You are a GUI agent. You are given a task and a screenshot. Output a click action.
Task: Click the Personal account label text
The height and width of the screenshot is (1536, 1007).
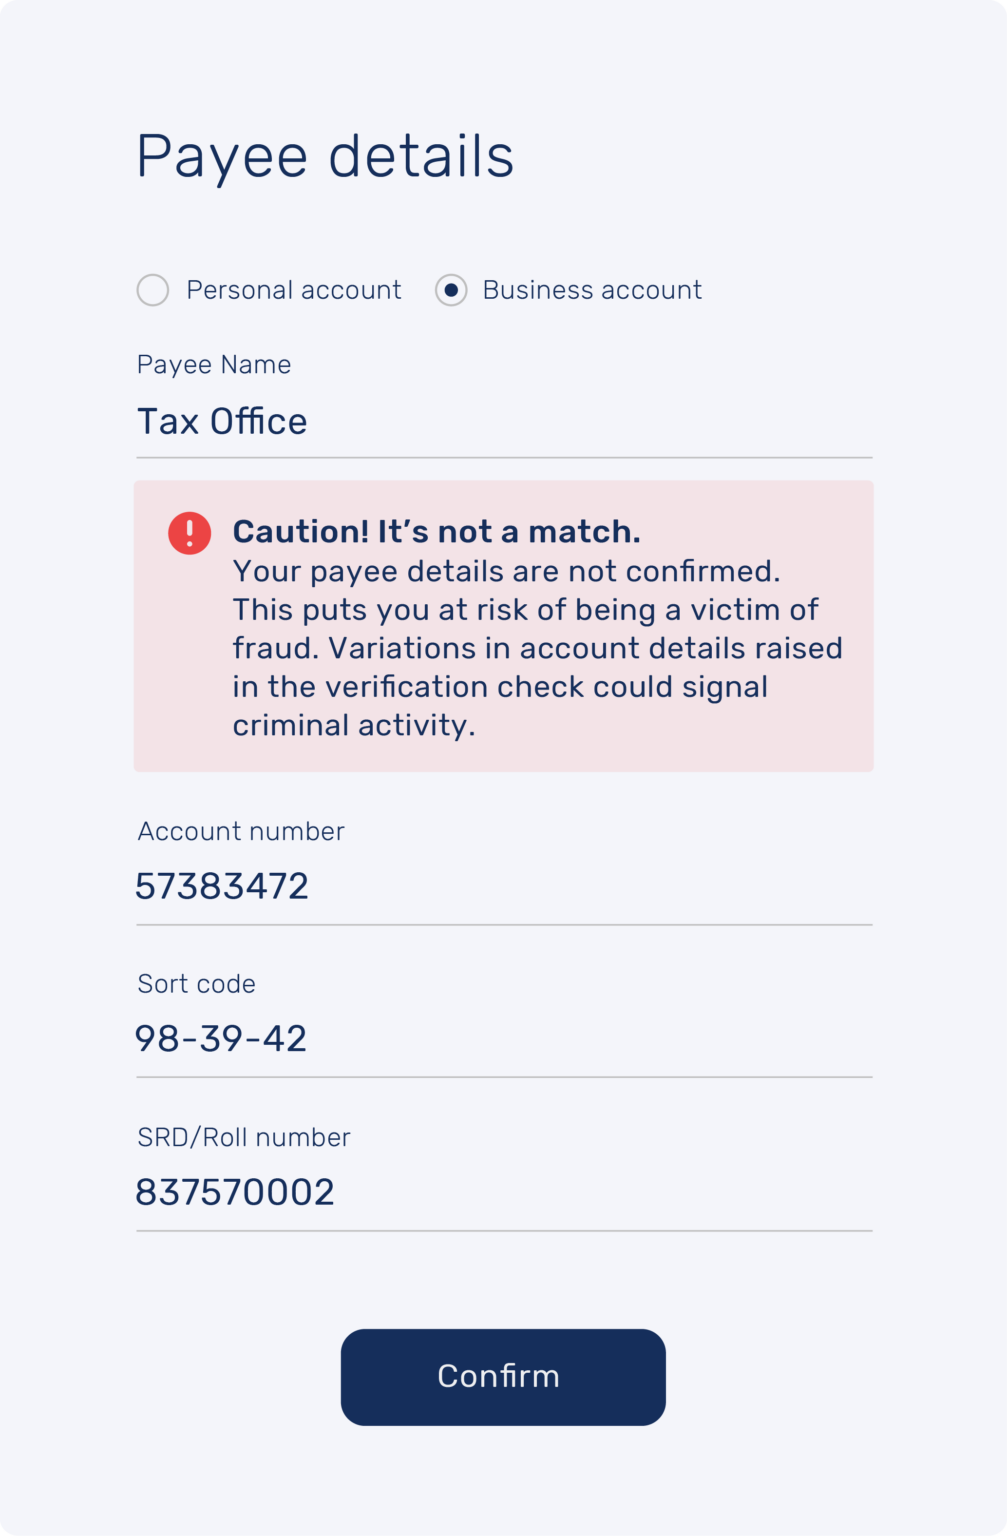pos(294,290)
